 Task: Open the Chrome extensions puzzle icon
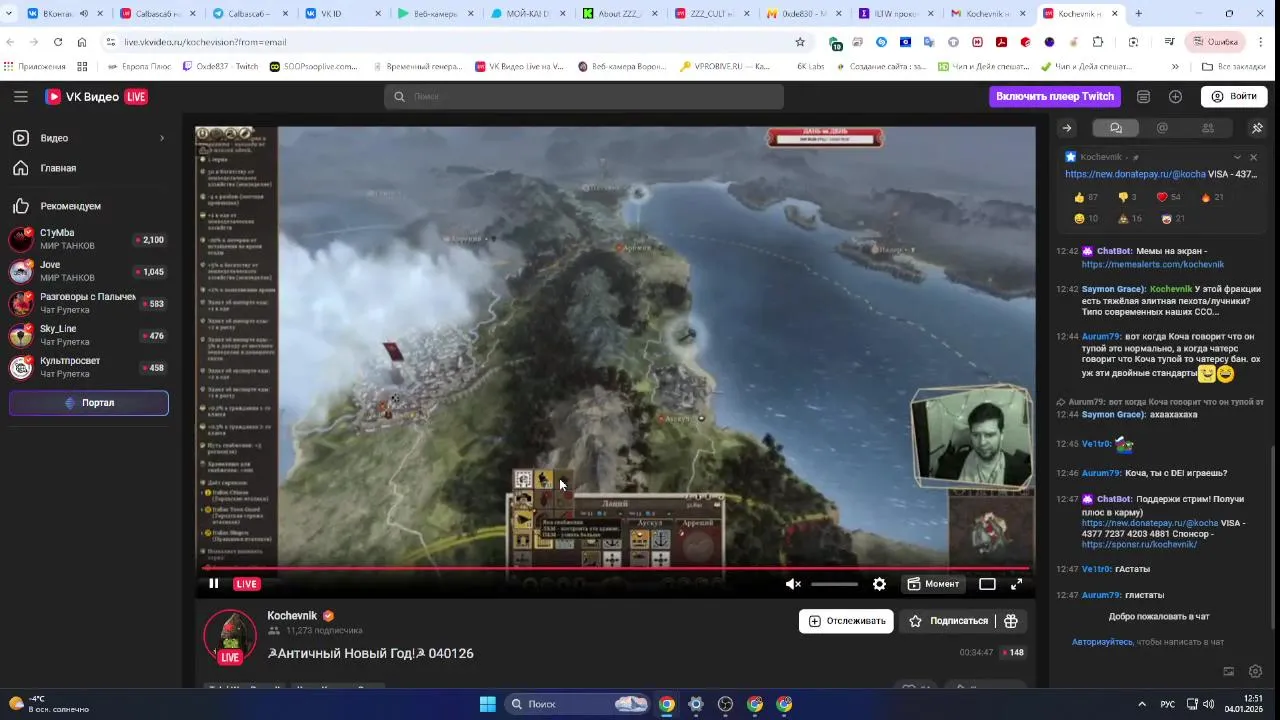click(1098, 42)
